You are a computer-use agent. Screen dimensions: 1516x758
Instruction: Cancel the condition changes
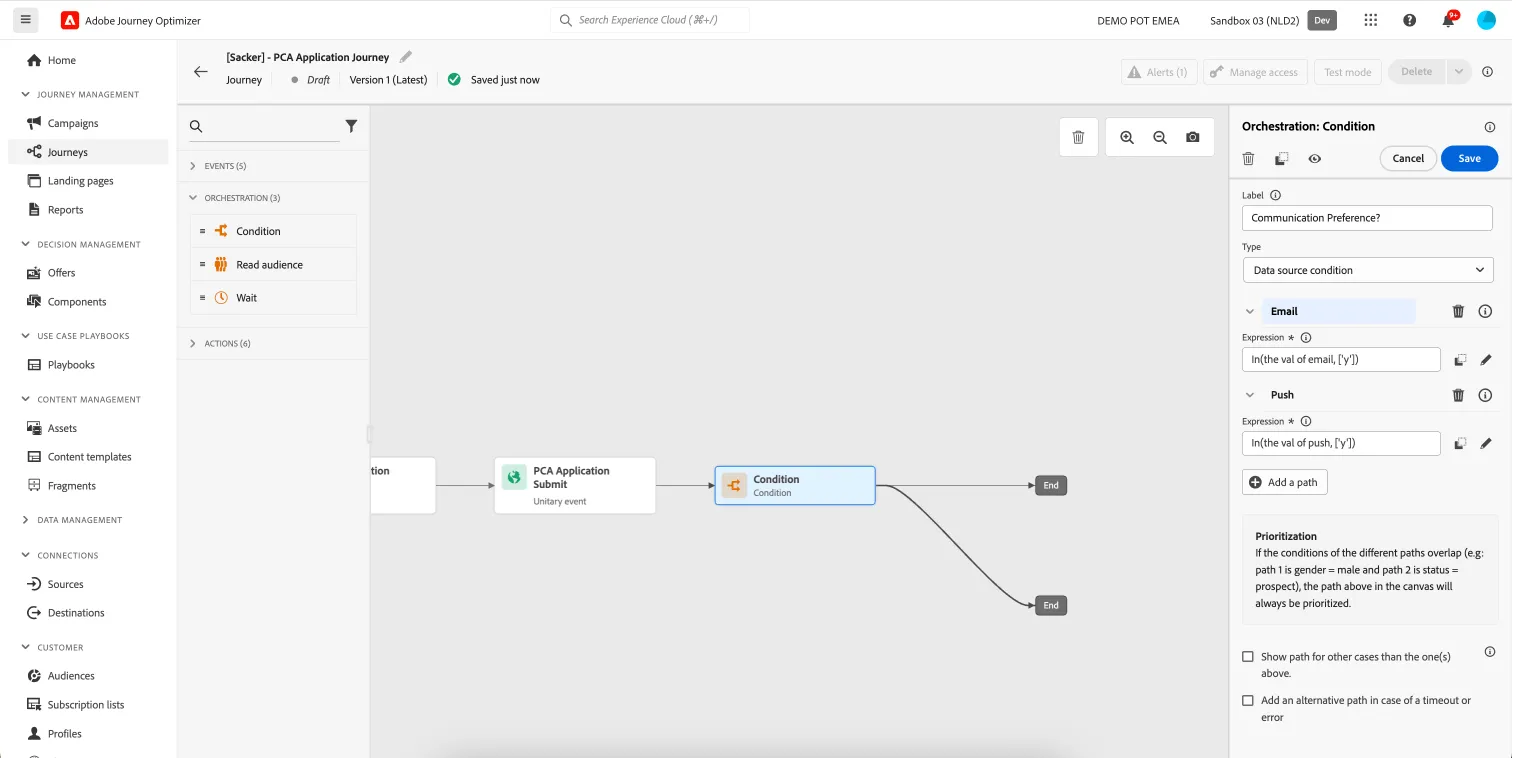pyautogui.click(x=1408, y=159)
